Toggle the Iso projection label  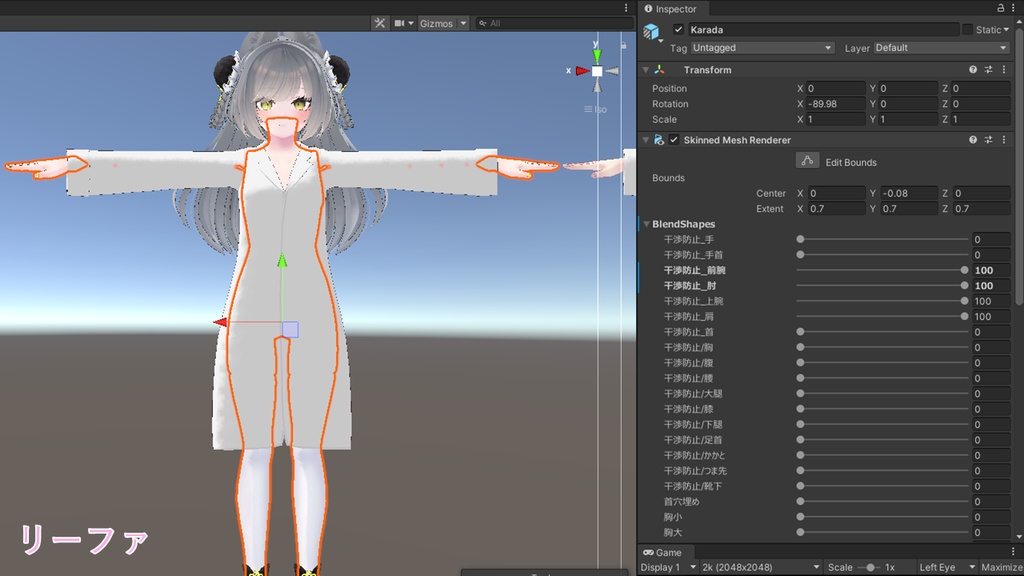tap(595, 109)
